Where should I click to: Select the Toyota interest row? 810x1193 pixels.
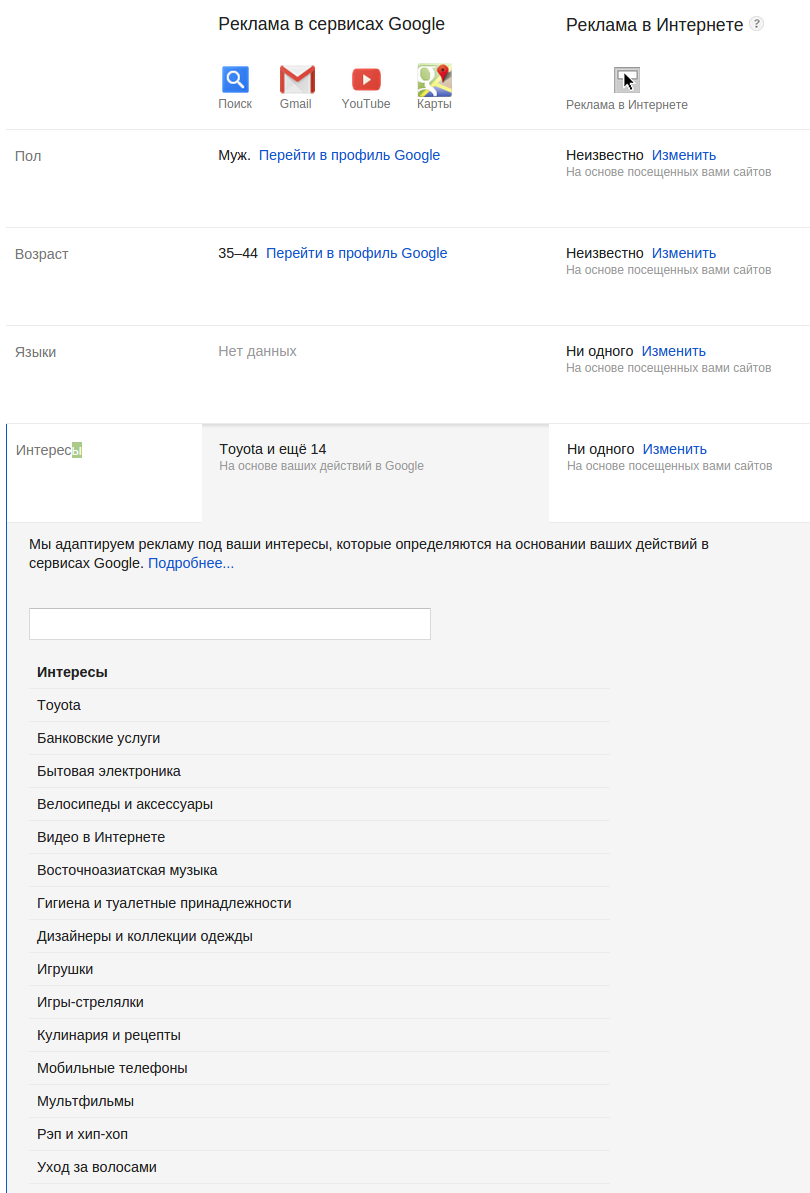click(319, 705)
